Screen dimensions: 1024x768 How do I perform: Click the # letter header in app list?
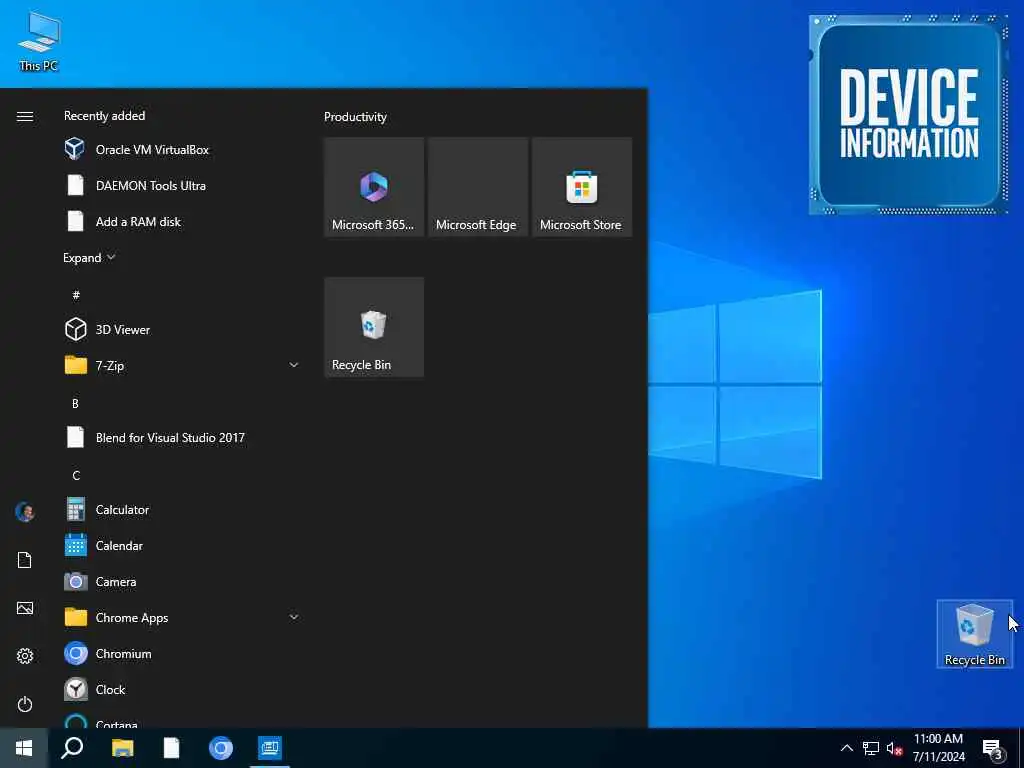(76, 295)
